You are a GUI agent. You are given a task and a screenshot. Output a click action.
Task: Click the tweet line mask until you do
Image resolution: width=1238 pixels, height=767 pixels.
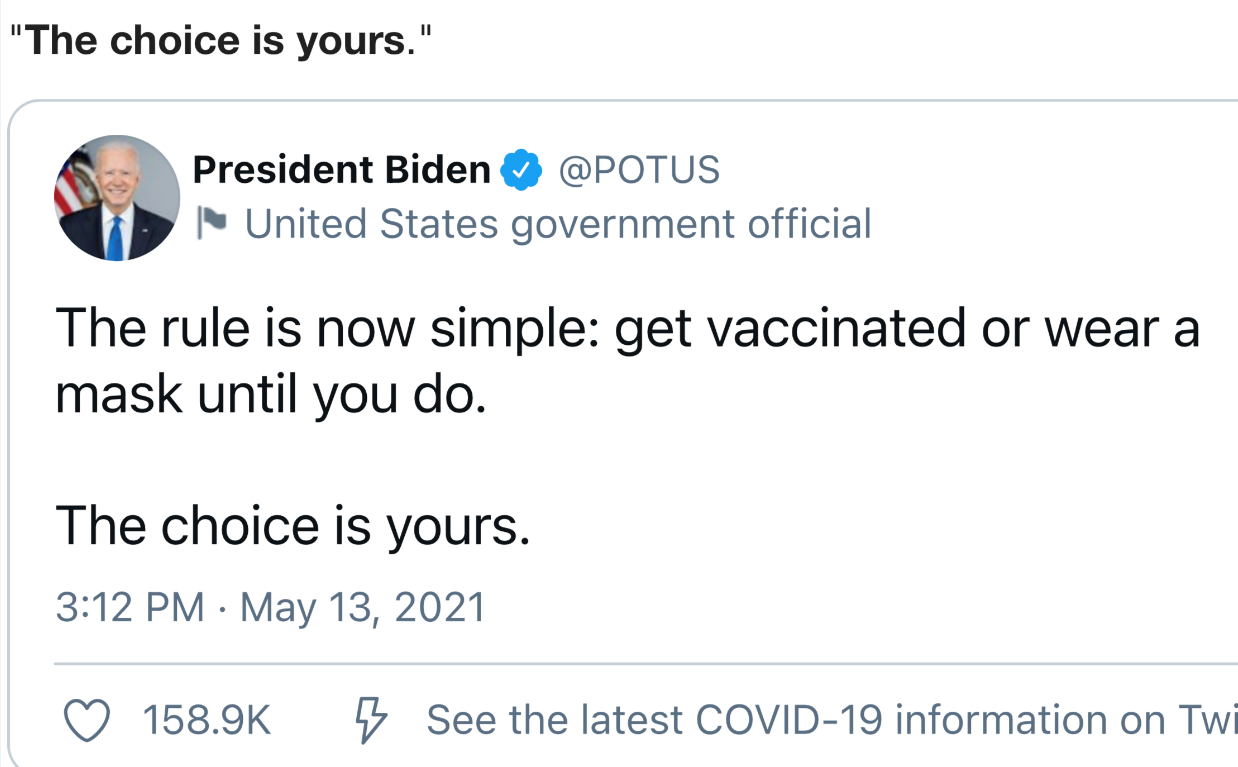[x=270, y=397]
